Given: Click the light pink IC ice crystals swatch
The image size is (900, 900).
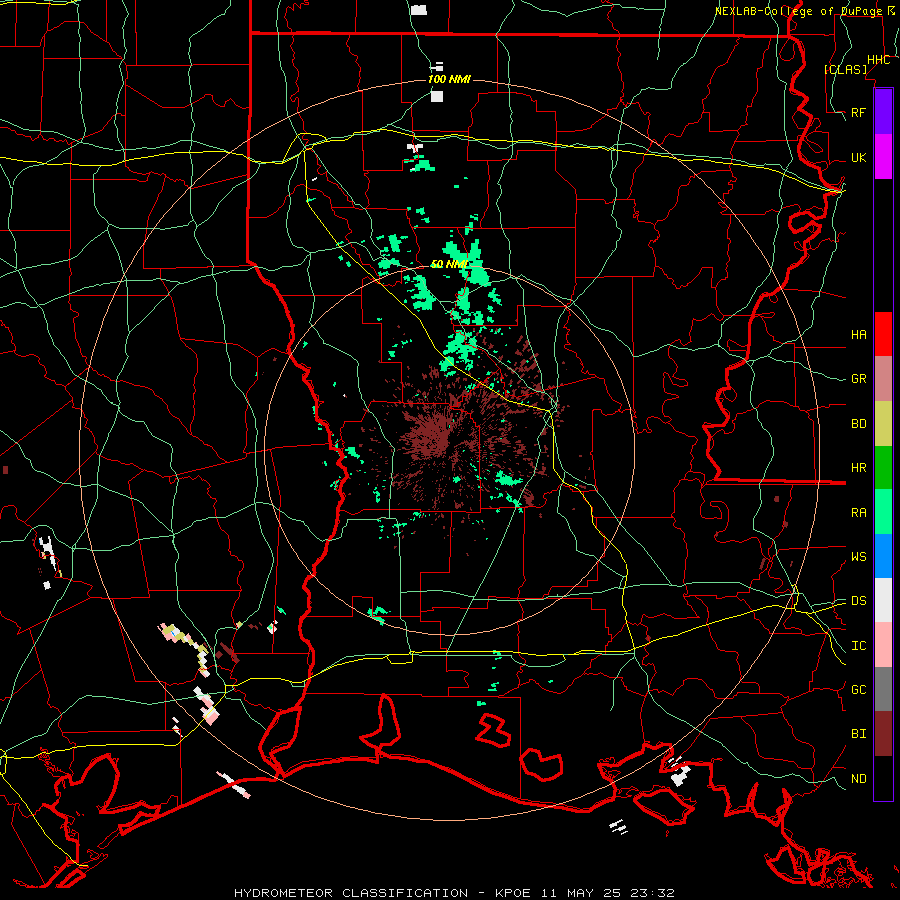Looking at the screenshot, I should [x=883, y=645].
